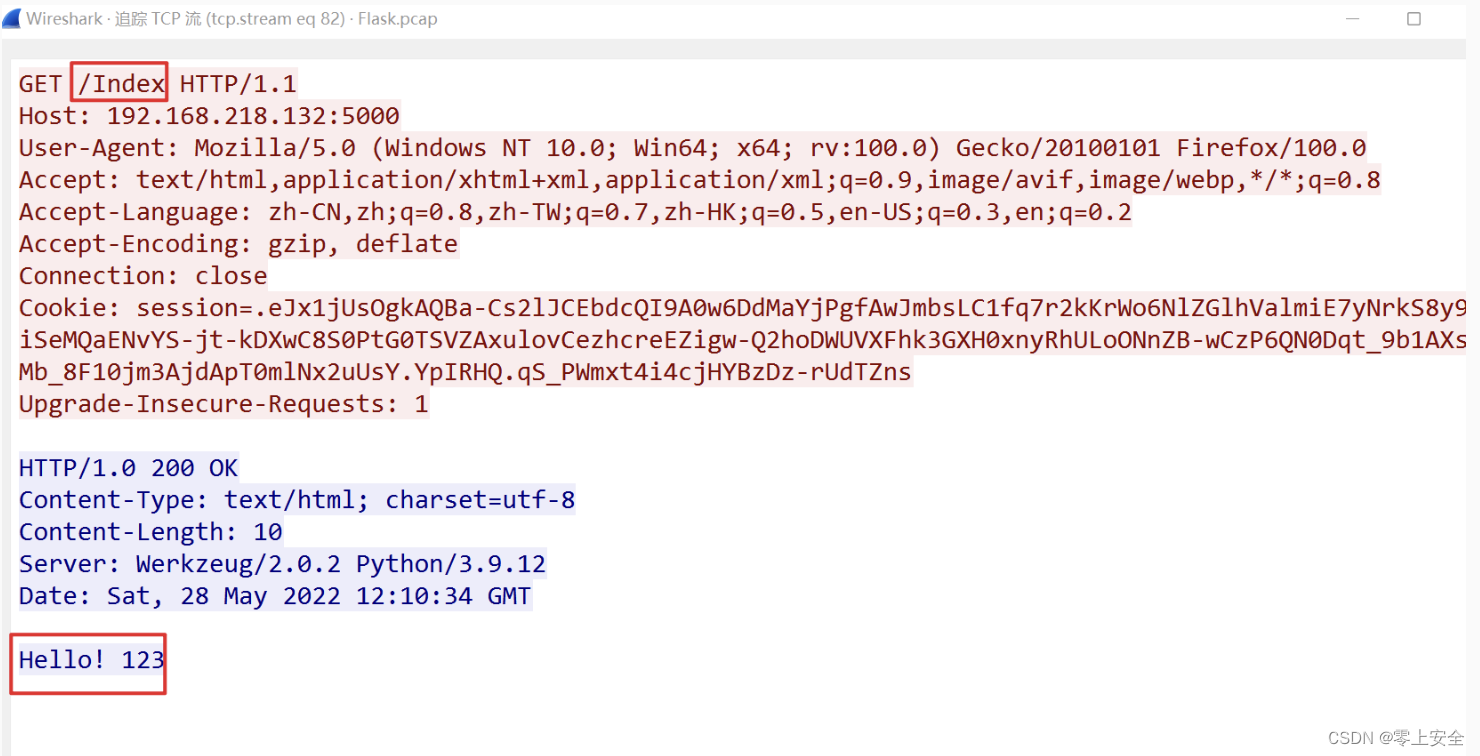The height and width of the screenshot is (756, 1480).
Task: Click the Accept: text/html header line
Action: pos(699,180)
